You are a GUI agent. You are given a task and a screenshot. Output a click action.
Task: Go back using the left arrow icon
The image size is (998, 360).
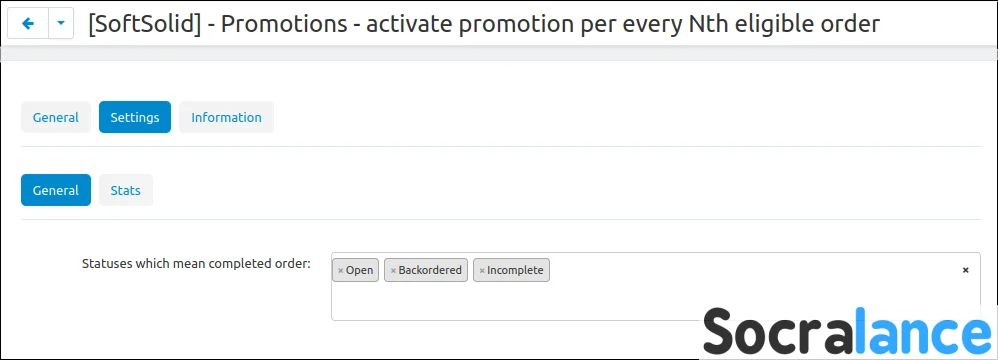[x=28, y=24]
